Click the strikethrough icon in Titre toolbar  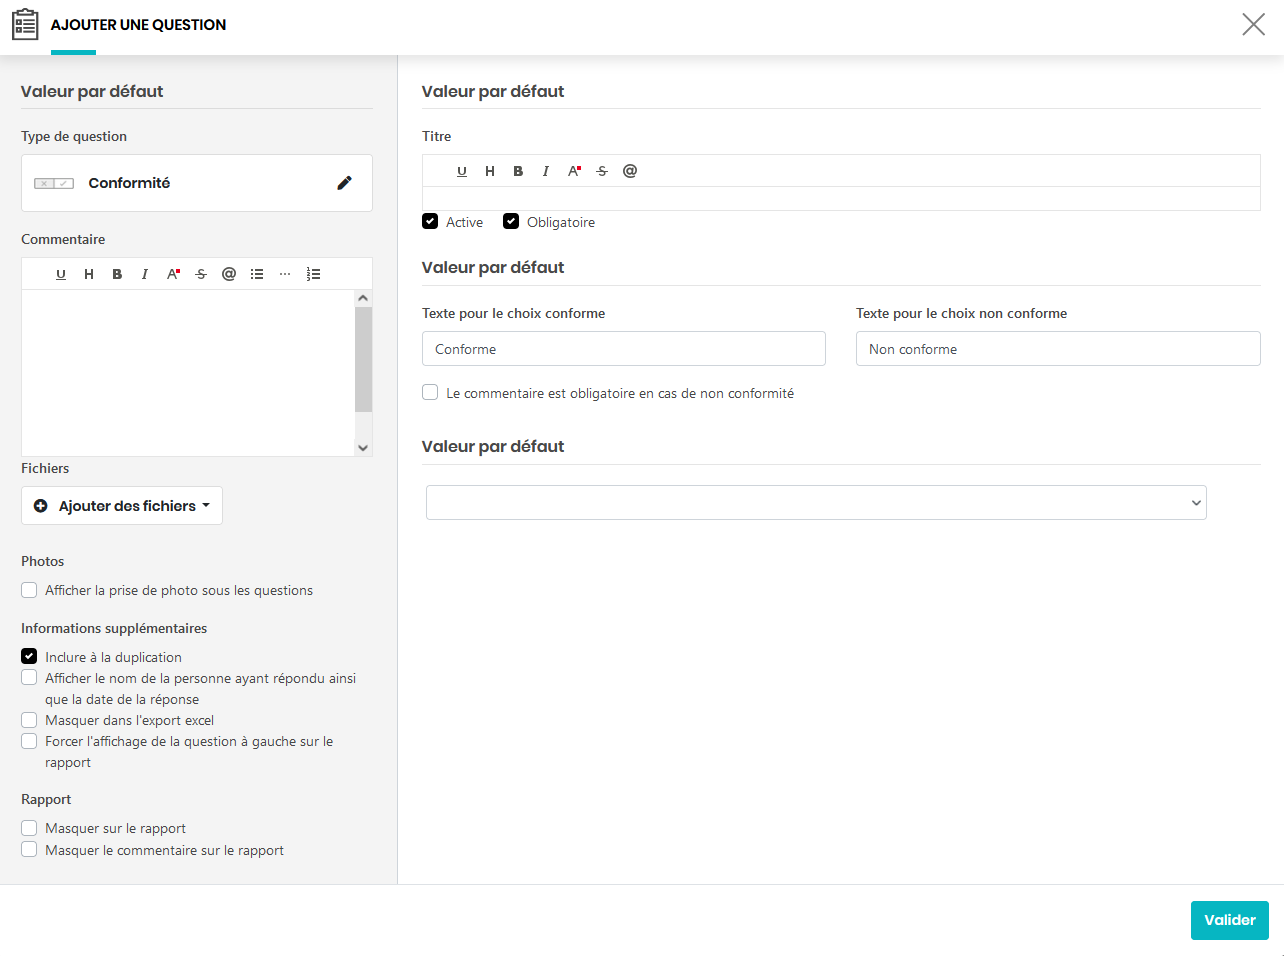click(x=602, y=171)
